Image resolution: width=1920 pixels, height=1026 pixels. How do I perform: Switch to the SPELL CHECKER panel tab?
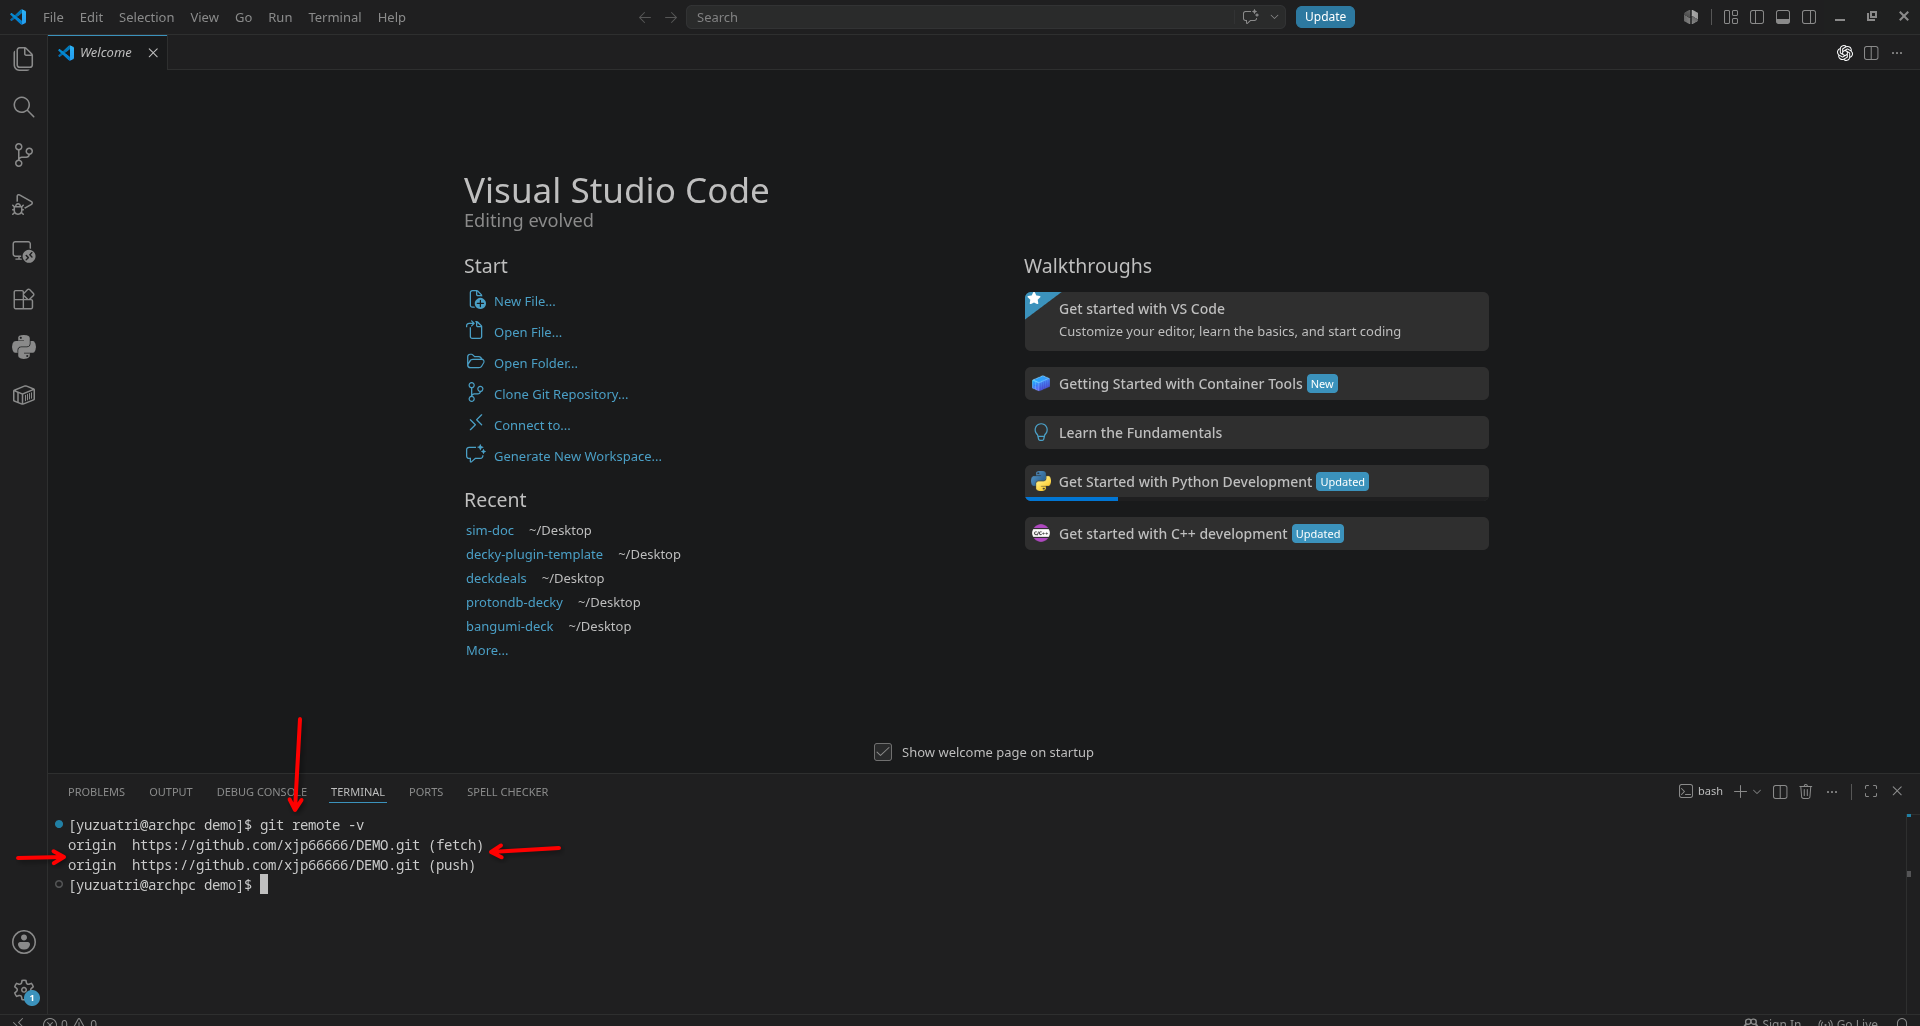click(507, 792)
